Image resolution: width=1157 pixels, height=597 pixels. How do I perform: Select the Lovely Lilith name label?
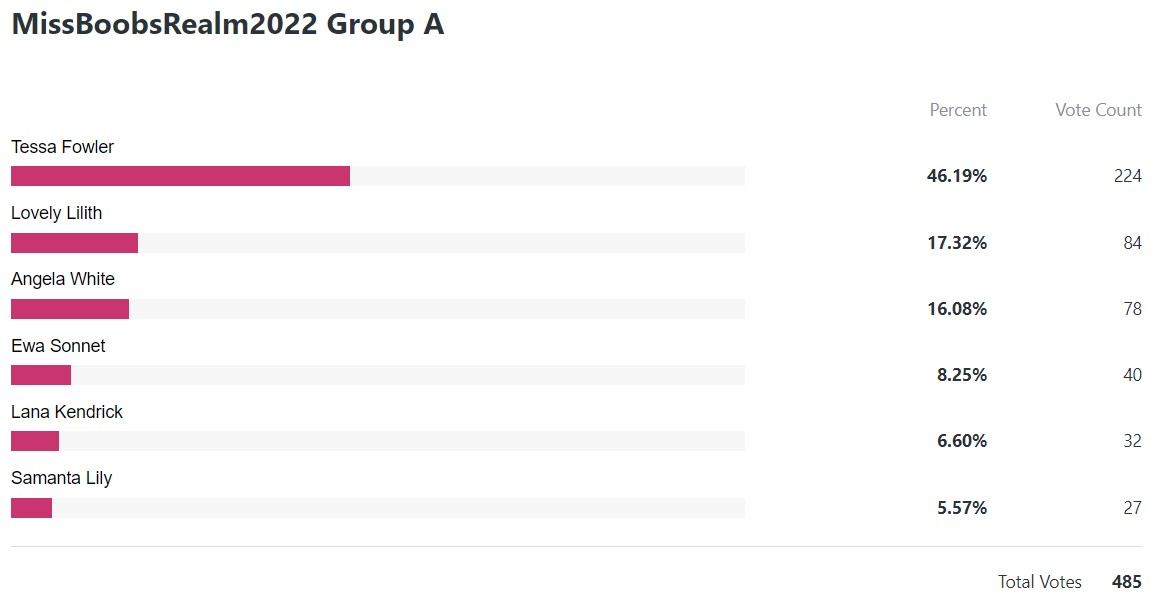click(x=57, y=213)
